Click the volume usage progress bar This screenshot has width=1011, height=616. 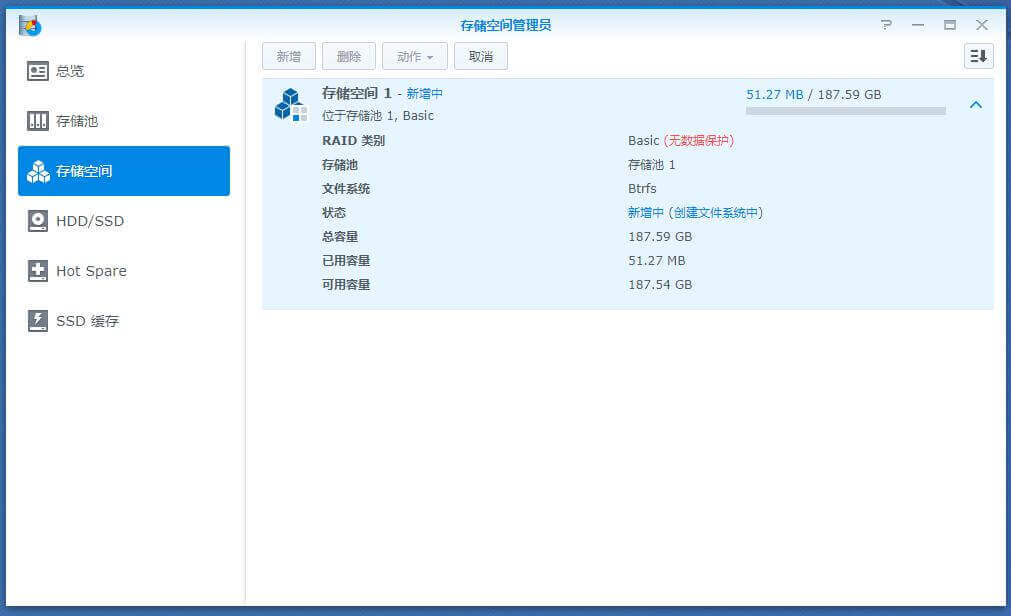845,111
